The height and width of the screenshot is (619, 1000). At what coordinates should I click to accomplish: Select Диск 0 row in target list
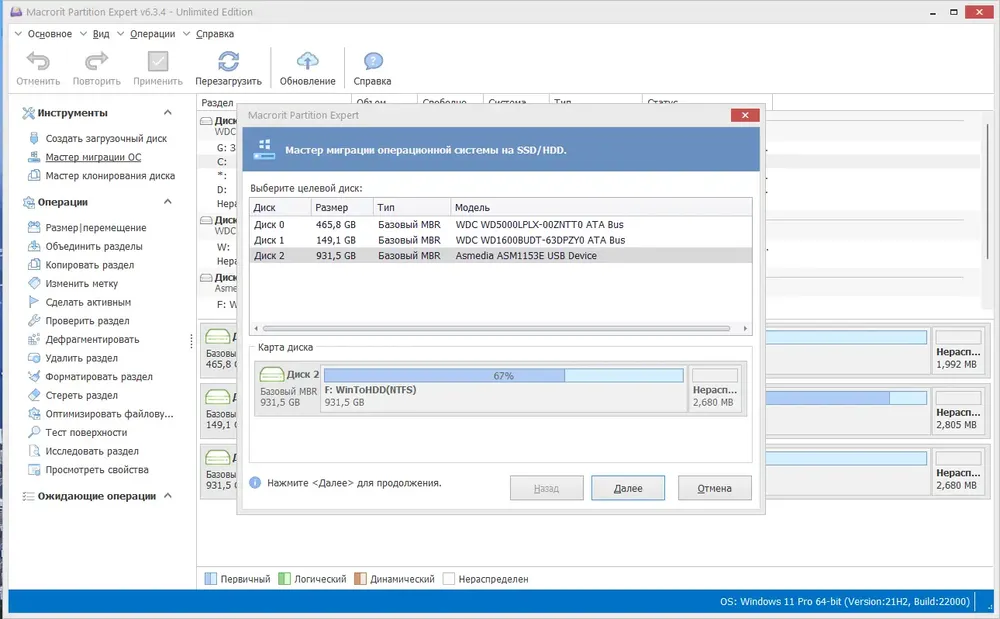[501, 224]
